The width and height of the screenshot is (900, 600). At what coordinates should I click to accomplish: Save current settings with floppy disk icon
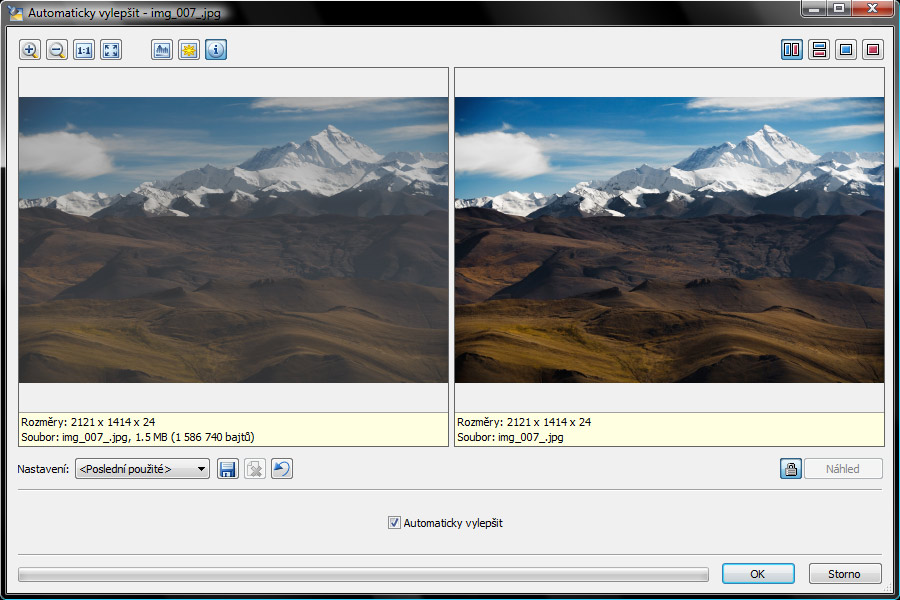pyautogui.click(x=228, y=469)
